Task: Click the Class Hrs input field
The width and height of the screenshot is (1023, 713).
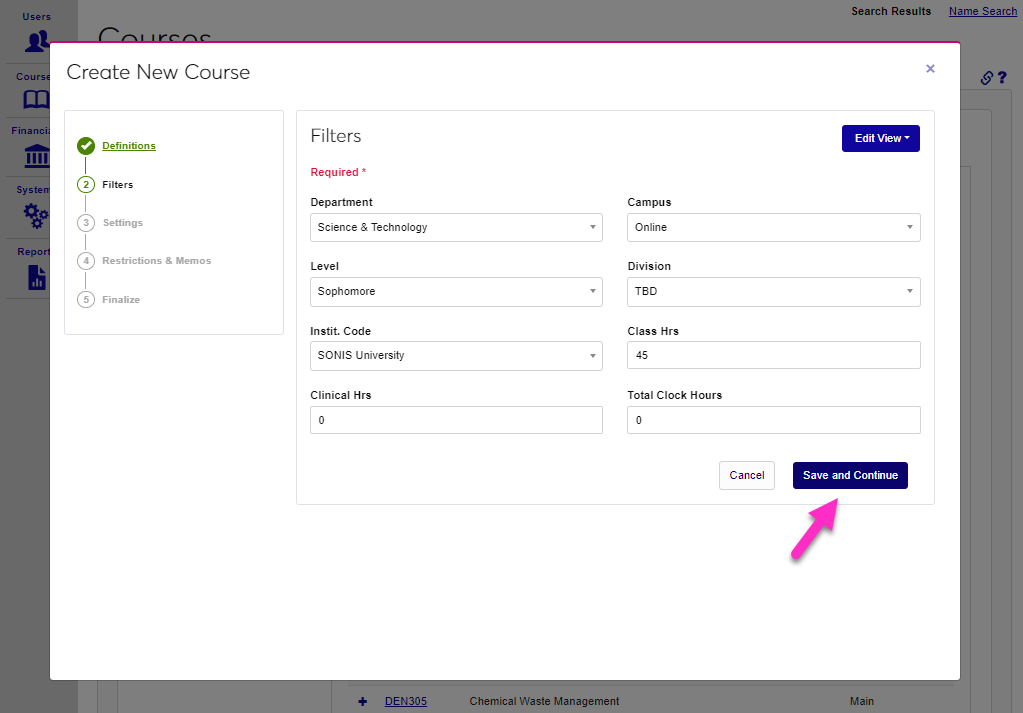Action: point(773,356)
